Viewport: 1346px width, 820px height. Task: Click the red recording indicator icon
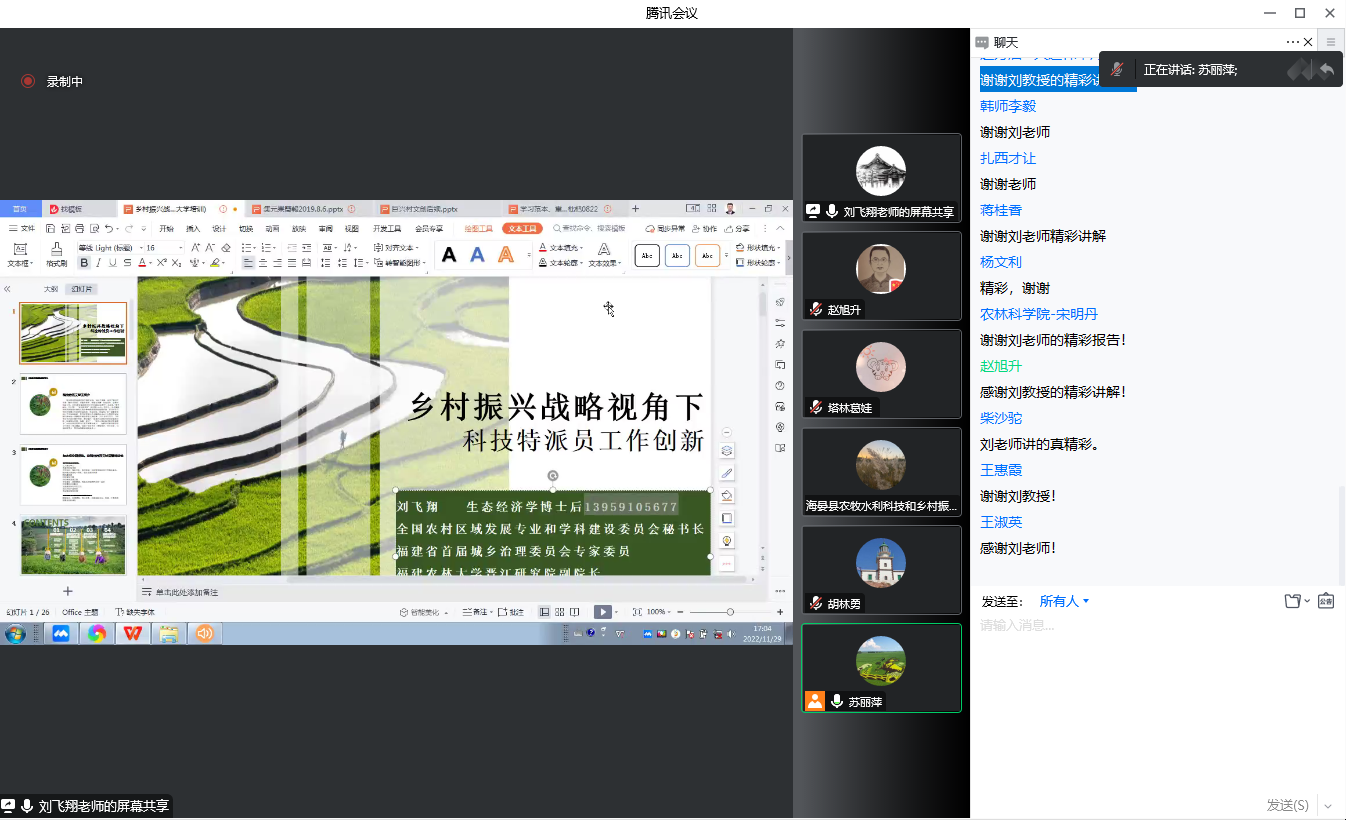click(x=28, y=81)
